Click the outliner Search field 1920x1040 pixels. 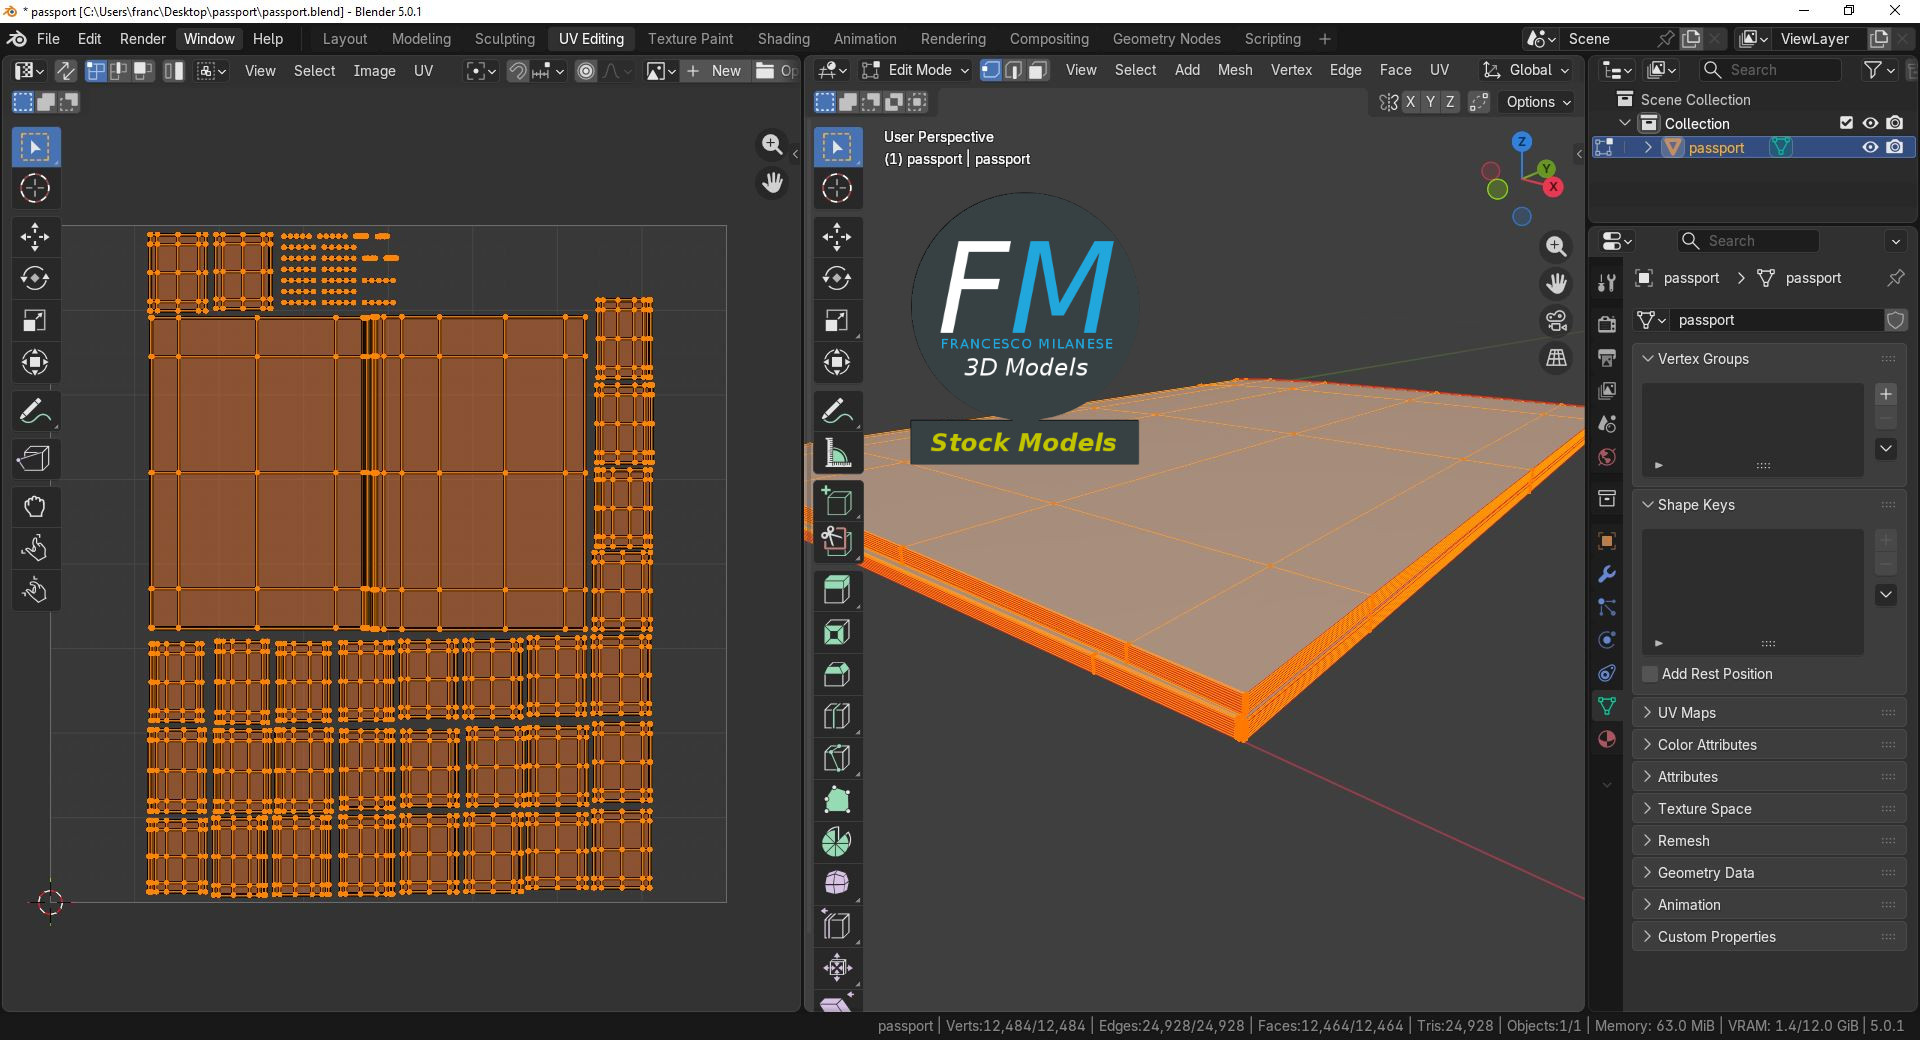(1770, 70)
